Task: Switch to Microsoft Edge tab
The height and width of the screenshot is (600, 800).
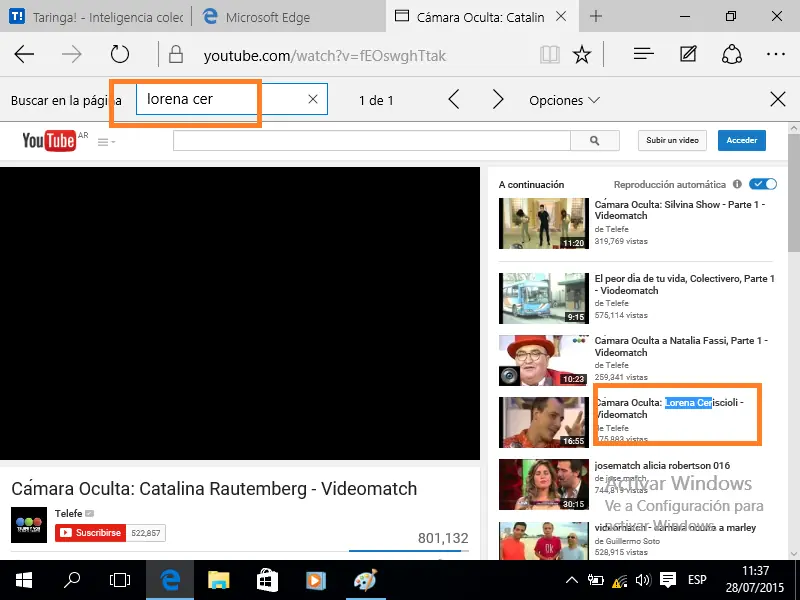Action: 288,17
